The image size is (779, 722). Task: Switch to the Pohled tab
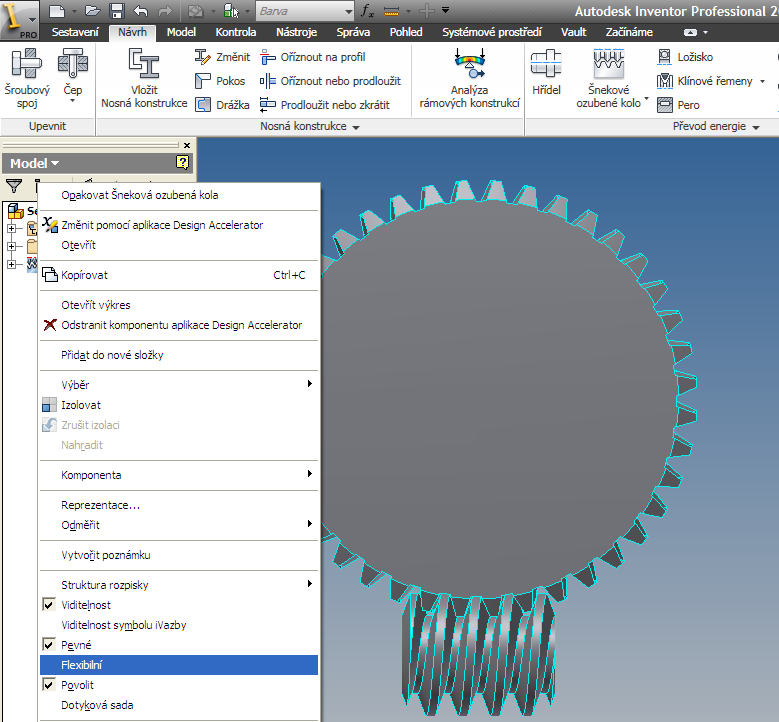pos(406,32)
